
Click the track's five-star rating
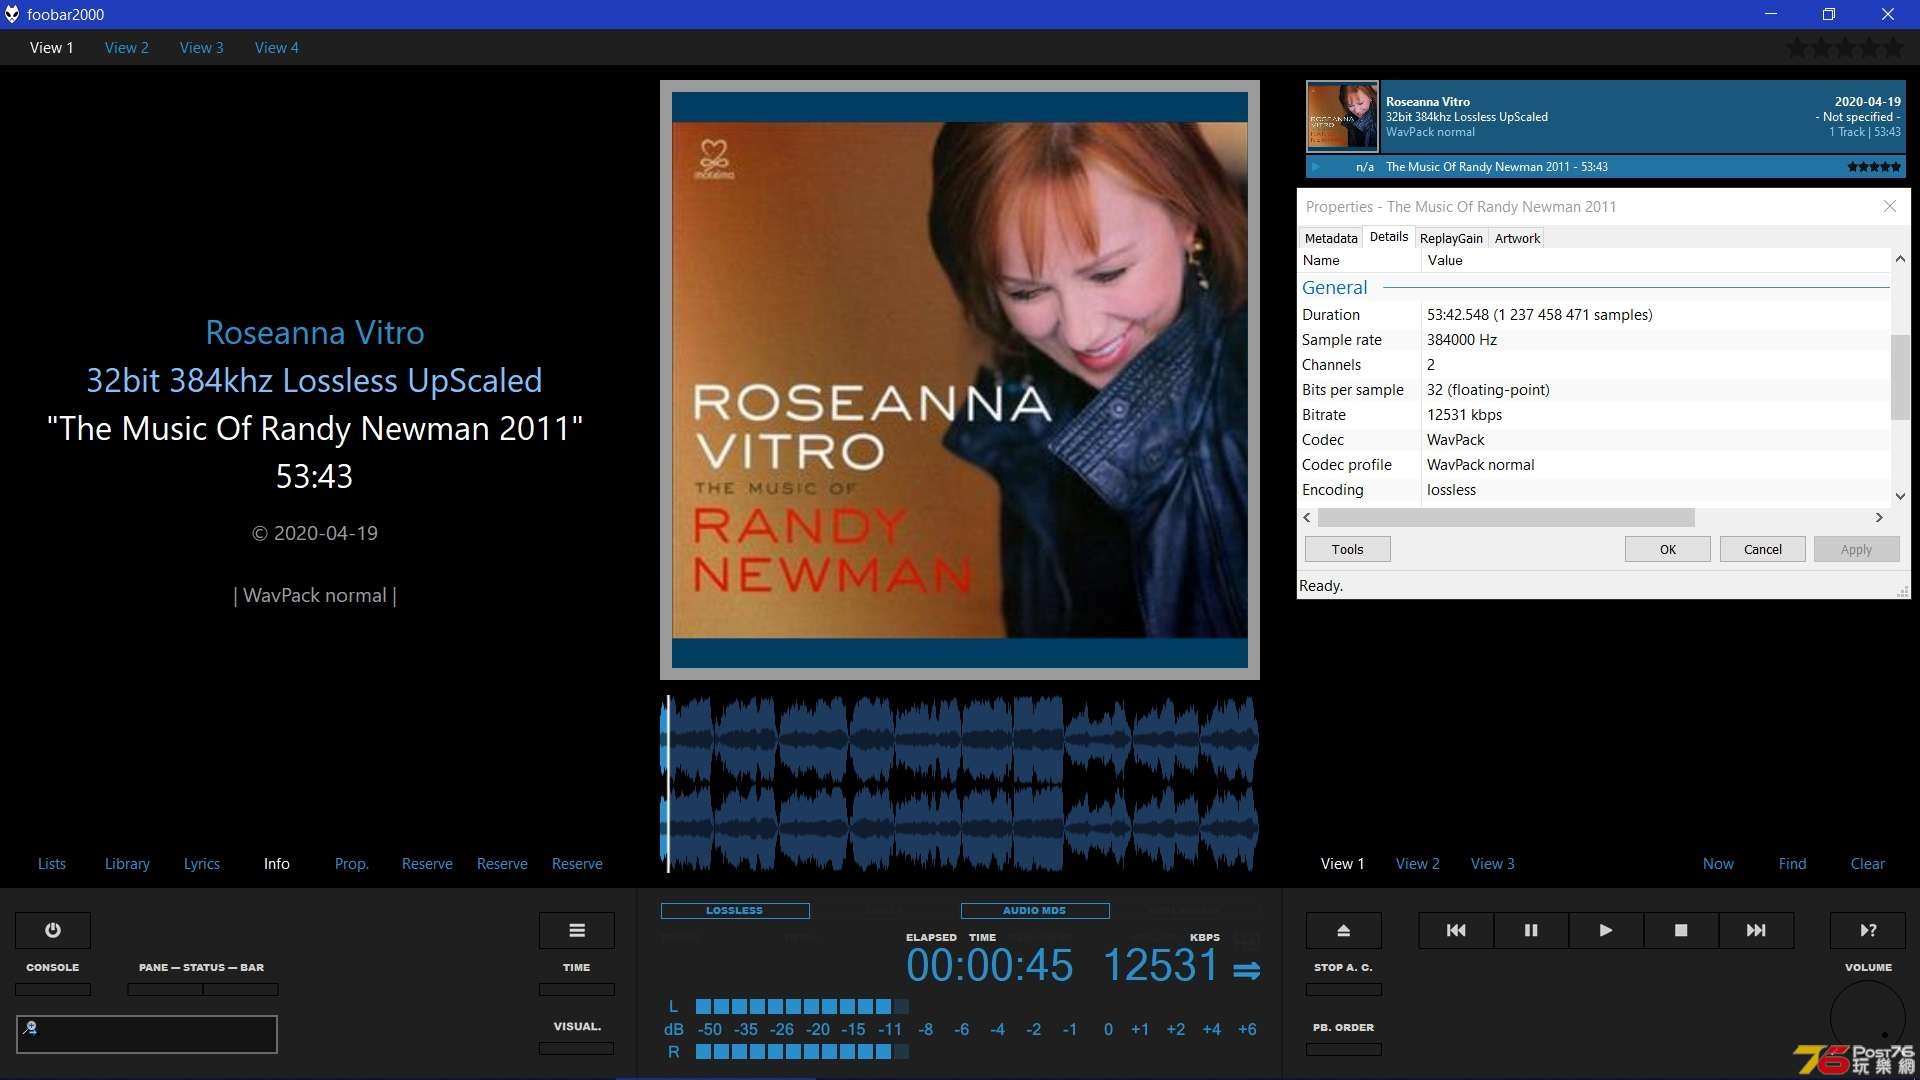pos(1873,167)
